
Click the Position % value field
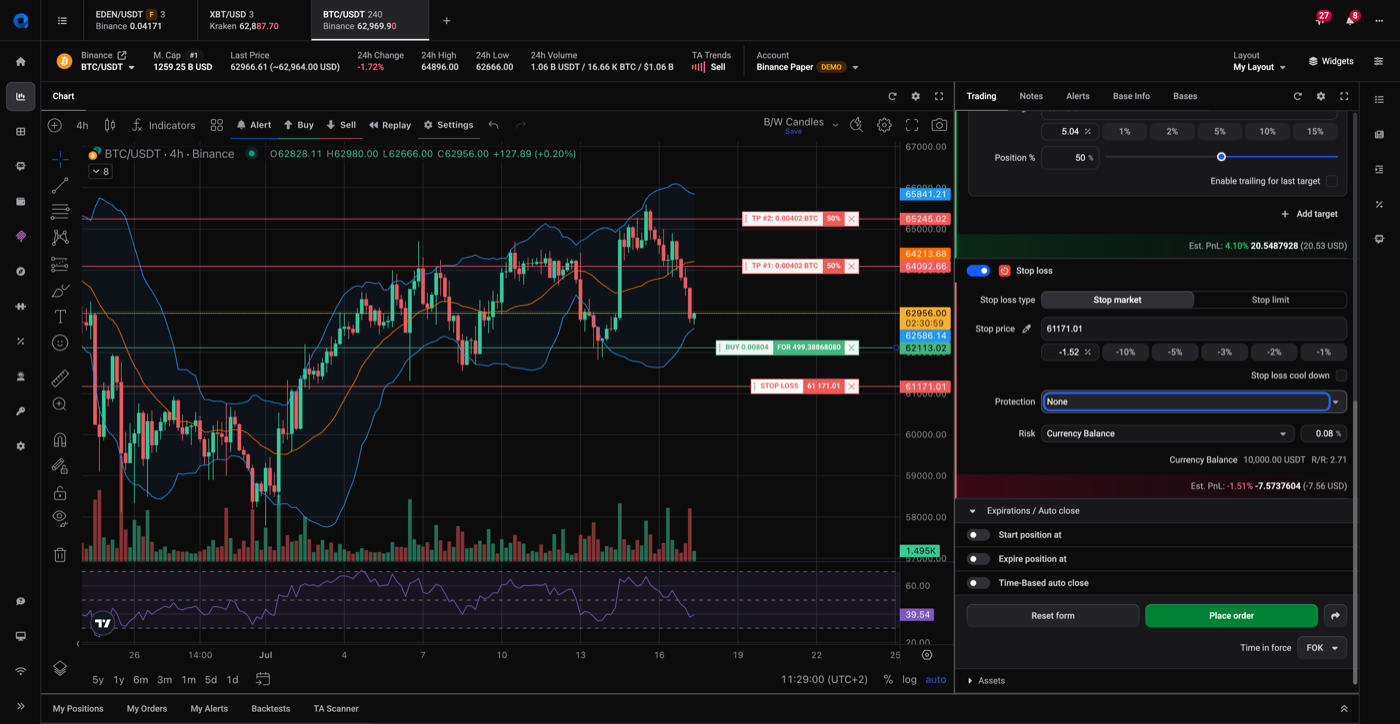(x=1070, y=158)
